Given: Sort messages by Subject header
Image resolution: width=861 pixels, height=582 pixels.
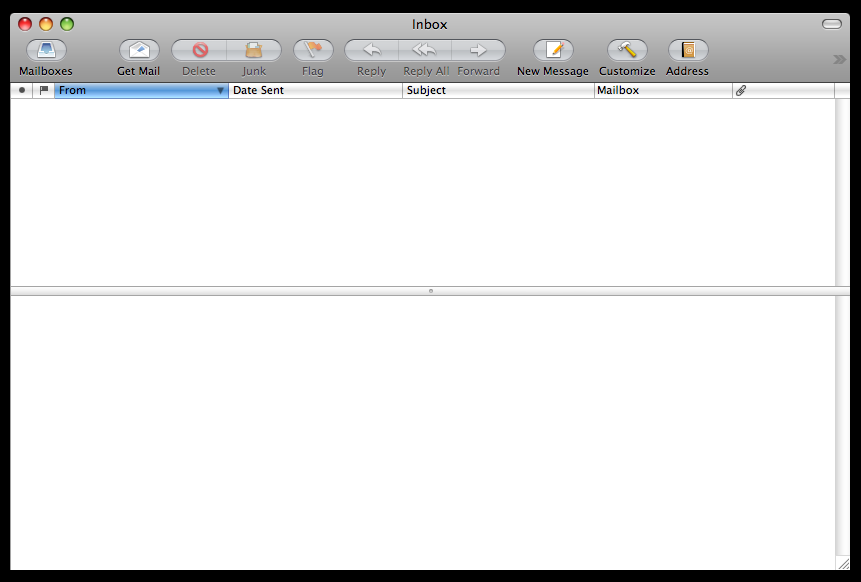Looking at the screenshot, I should [x=498, y=90].
